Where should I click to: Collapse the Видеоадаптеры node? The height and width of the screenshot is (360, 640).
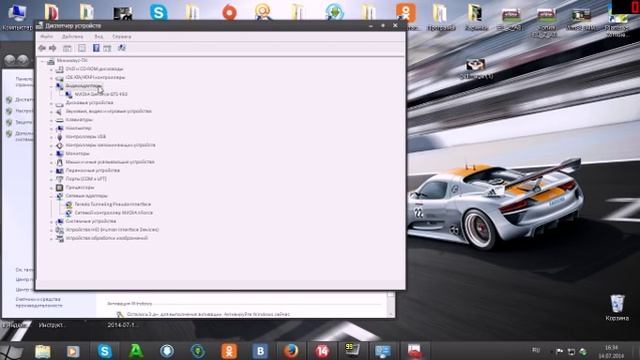pos(51,86)
